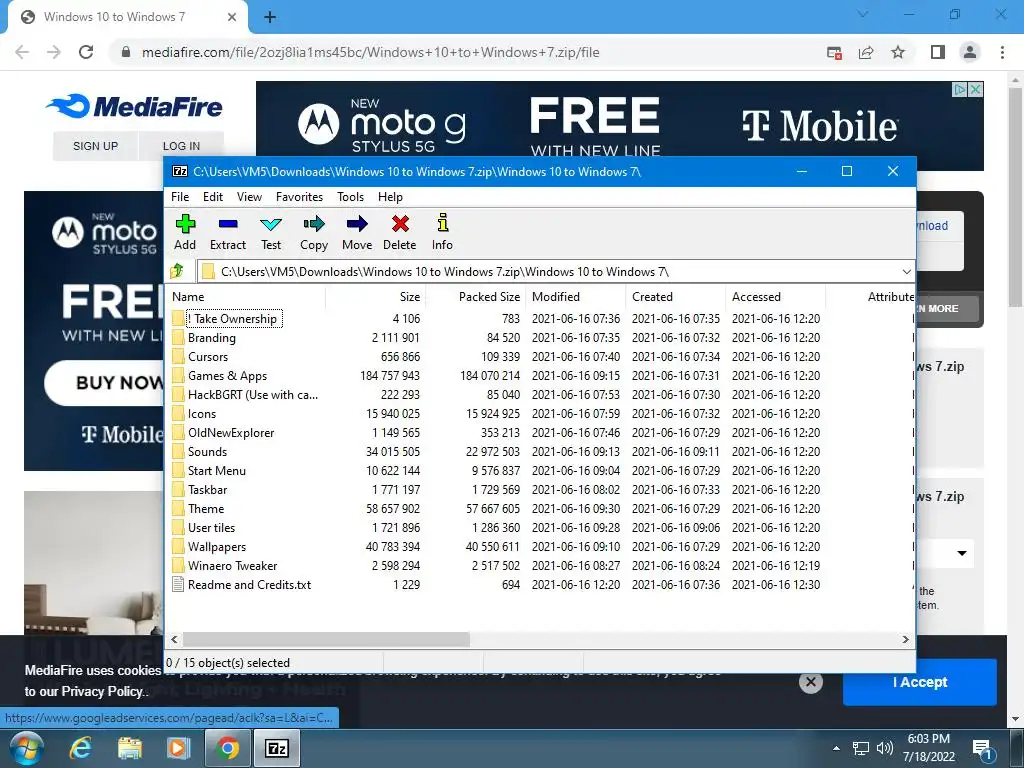
Task: Open Internet Explorer from the taskbar
Action: pyautogui.click(x=80, y=748)
